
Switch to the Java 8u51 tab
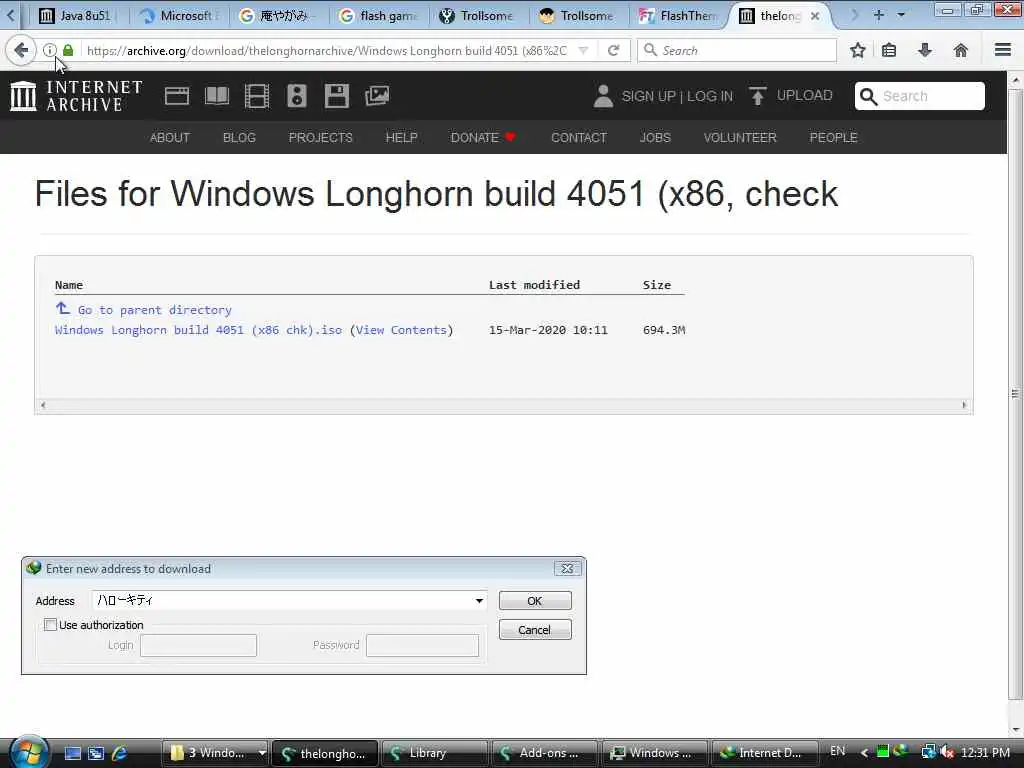78,15
